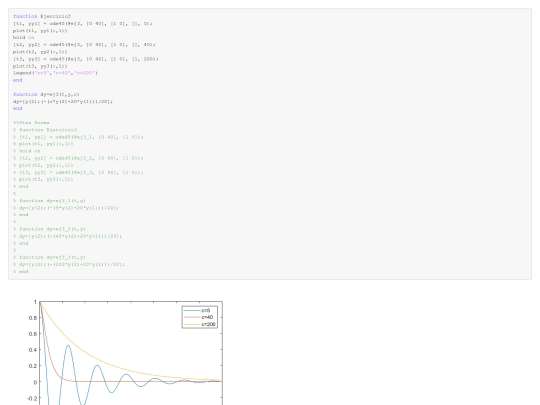This screenshot has height=405, width=540.
Task: Click the commented line calling @ej3_2
Action: click(78, 158)
